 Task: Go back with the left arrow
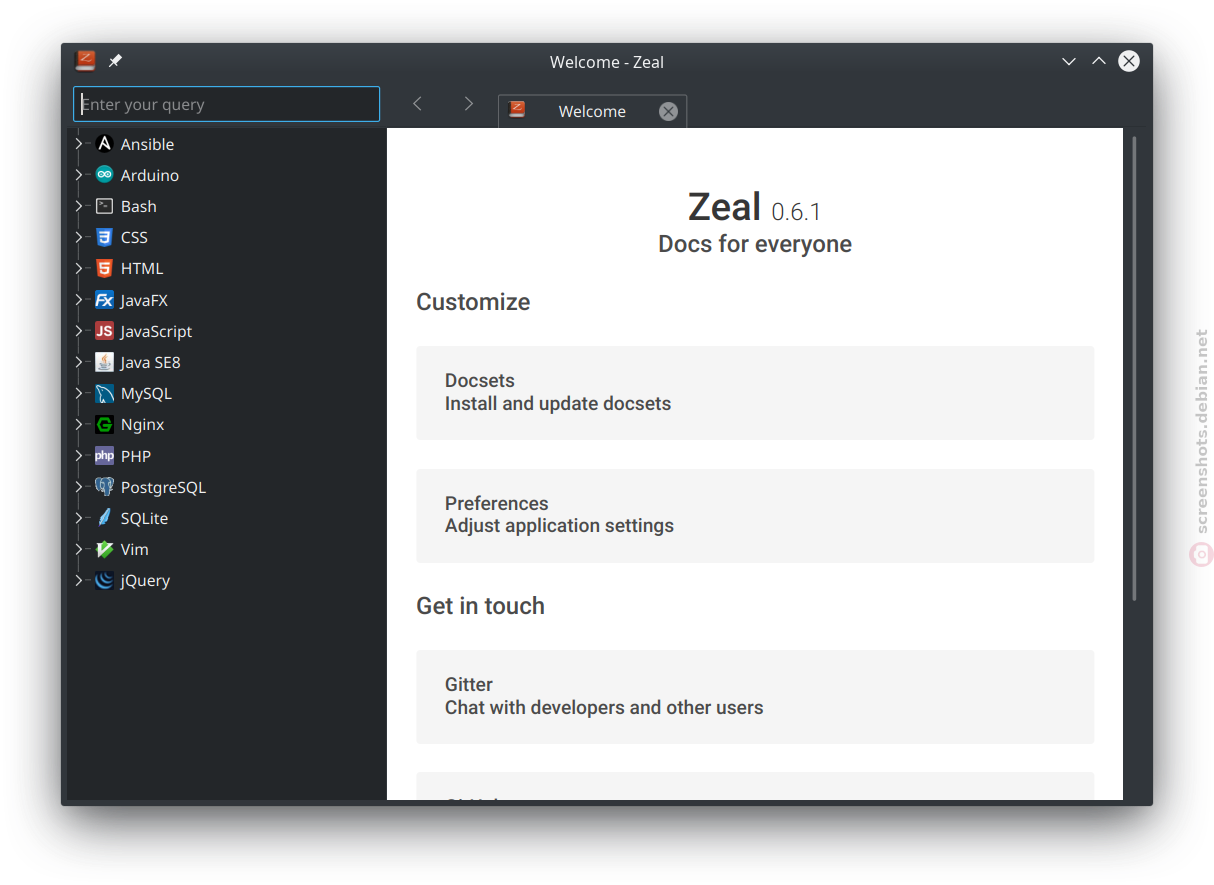418,104
